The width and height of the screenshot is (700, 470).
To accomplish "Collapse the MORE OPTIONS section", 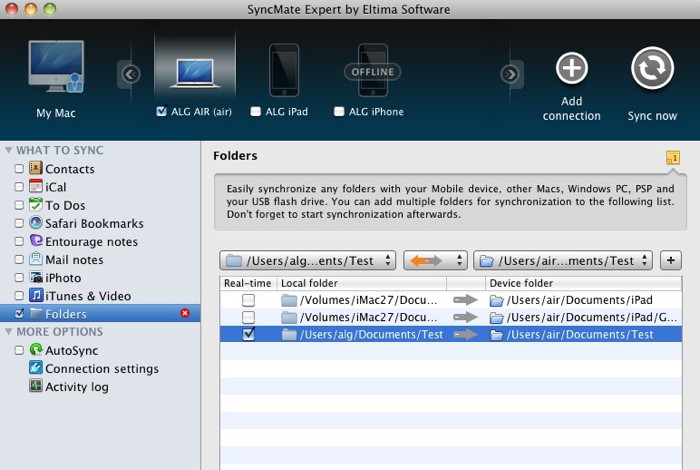I will [8, 332].
